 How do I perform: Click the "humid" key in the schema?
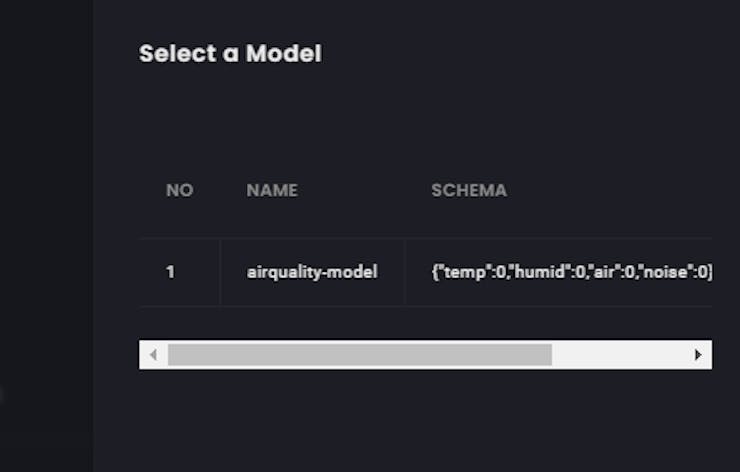pos(524,271)
